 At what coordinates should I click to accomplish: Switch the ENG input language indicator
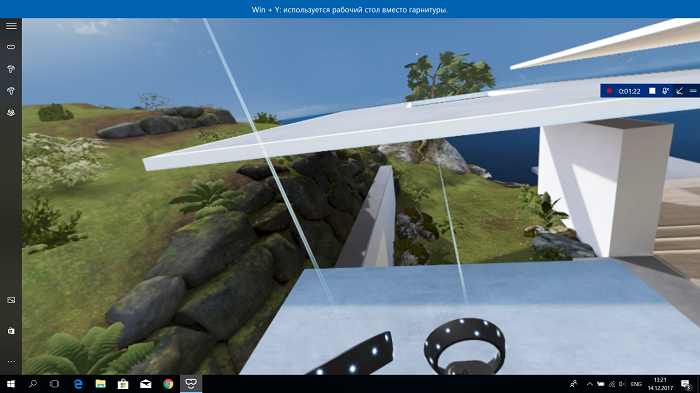[x=636, y=384]
